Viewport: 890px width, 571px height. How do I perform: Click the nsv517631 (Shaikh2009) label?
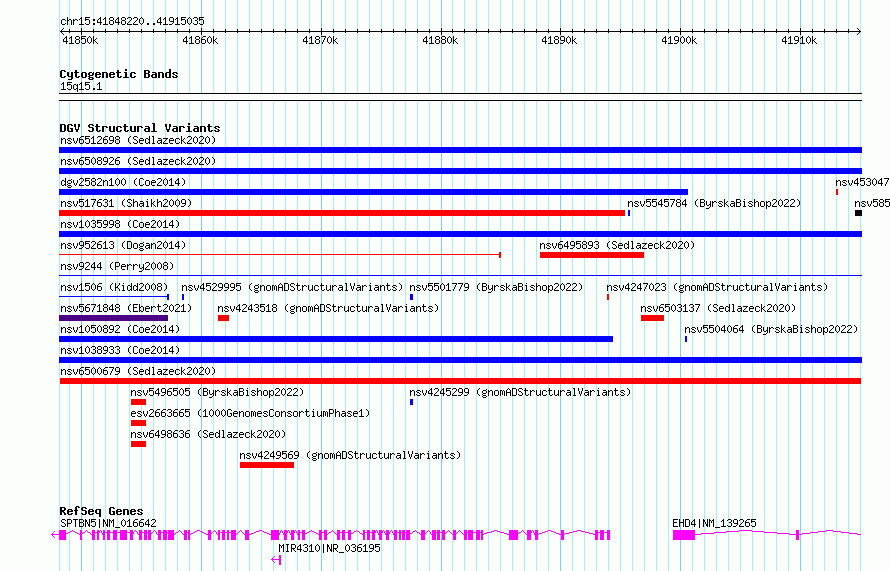pyautogui.click(x=126, y=203)
